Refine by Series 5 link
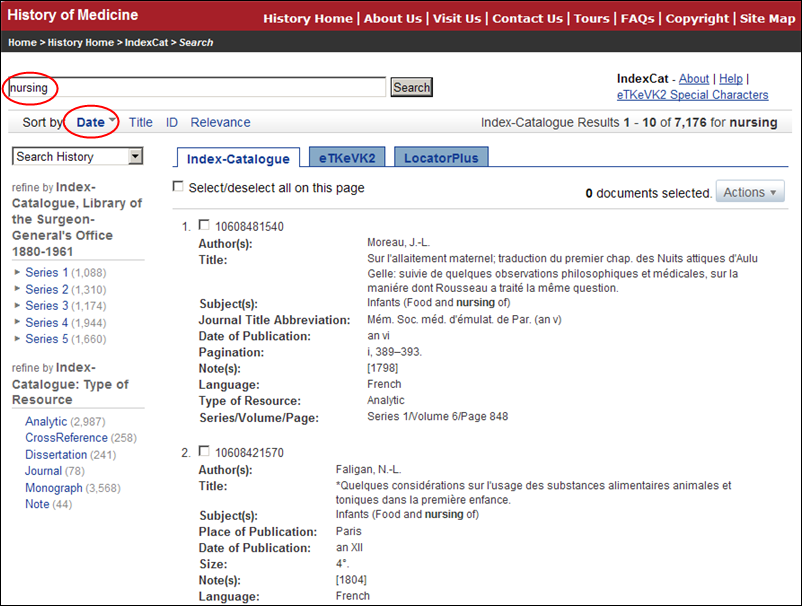Viewport: 802px width, 606px height. 47,339
